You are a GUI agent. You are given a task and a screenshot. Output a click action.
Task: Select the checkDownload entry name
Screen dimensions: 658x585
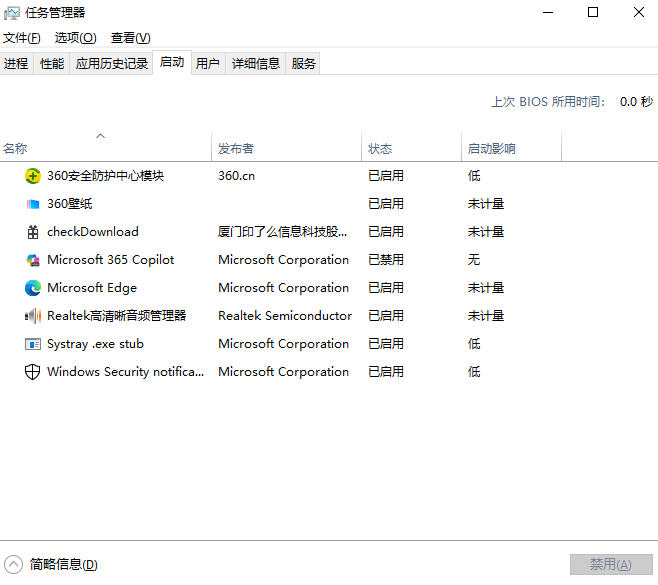pos(93,232)
